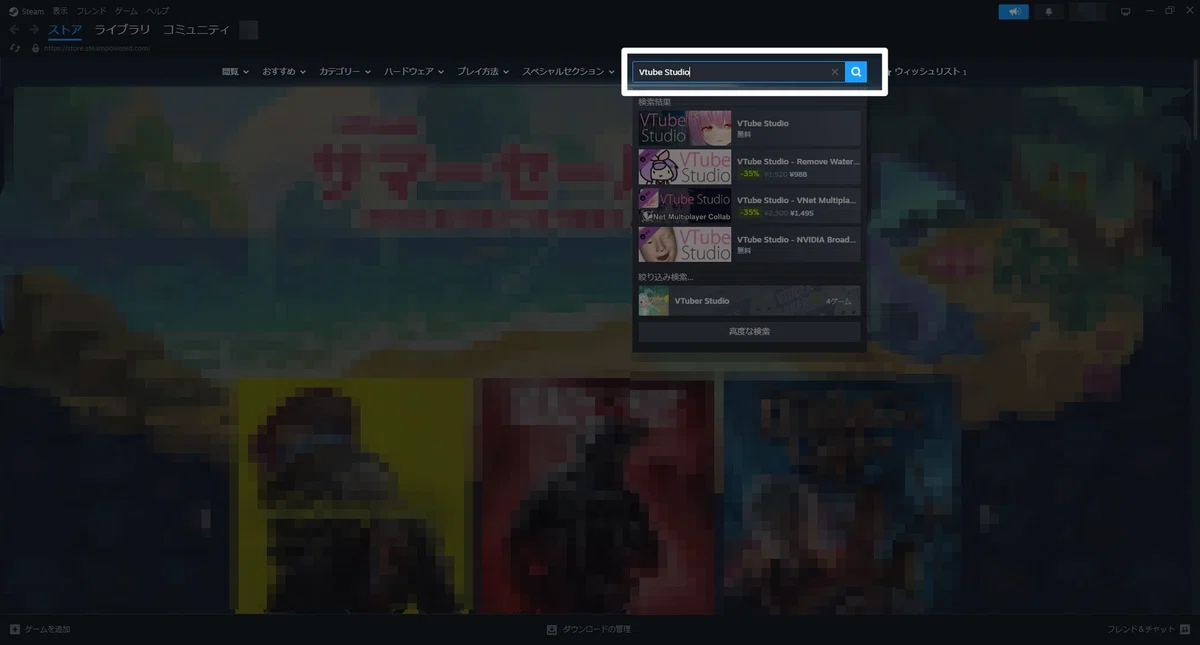Click the Steam logo menu
The width and height of the screenshot is (1200, 645).
tap(27, 11)
